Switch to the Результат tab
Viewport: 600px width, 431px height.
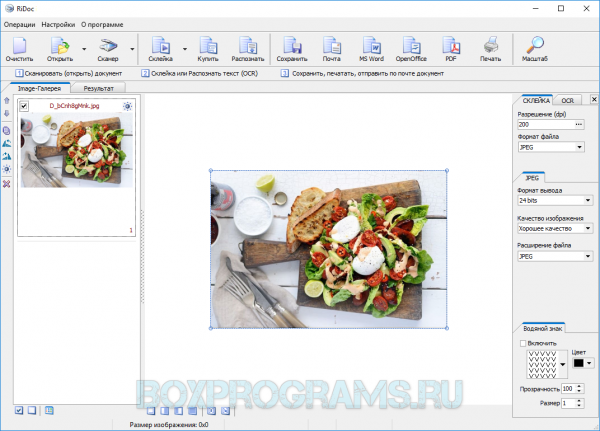98,88
